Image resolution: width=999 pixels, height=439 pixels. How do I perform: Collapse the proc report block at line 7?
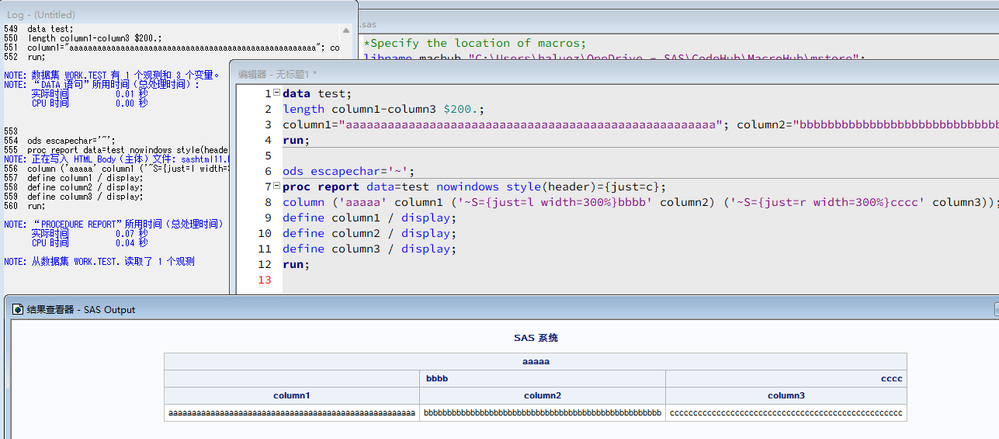click(276, 186)
